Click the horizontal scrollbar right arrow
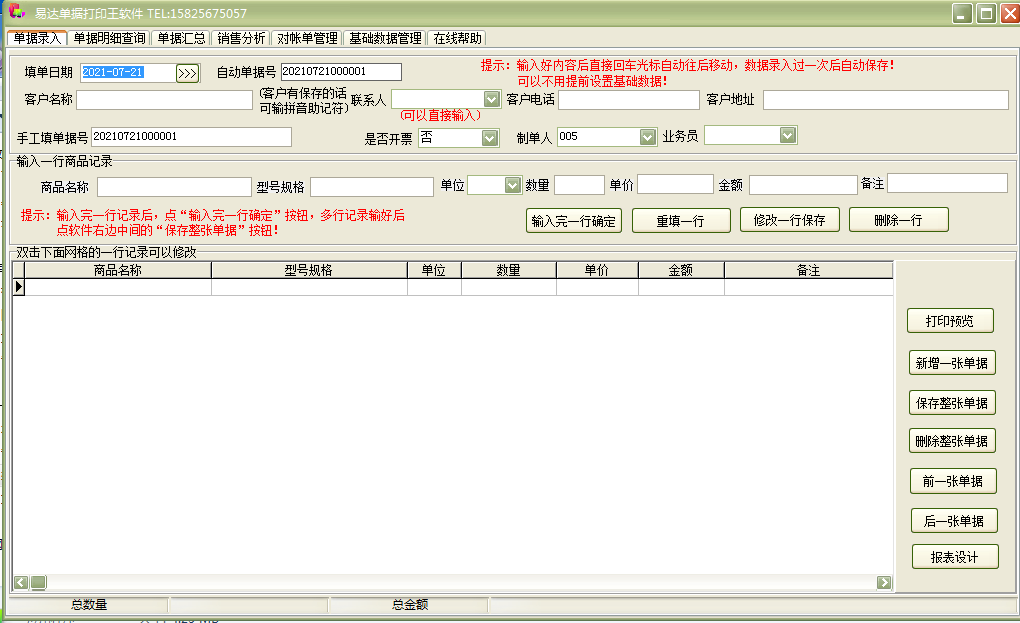The width and height of the screenshot is (1020, 623). click(x=885, y=581)
